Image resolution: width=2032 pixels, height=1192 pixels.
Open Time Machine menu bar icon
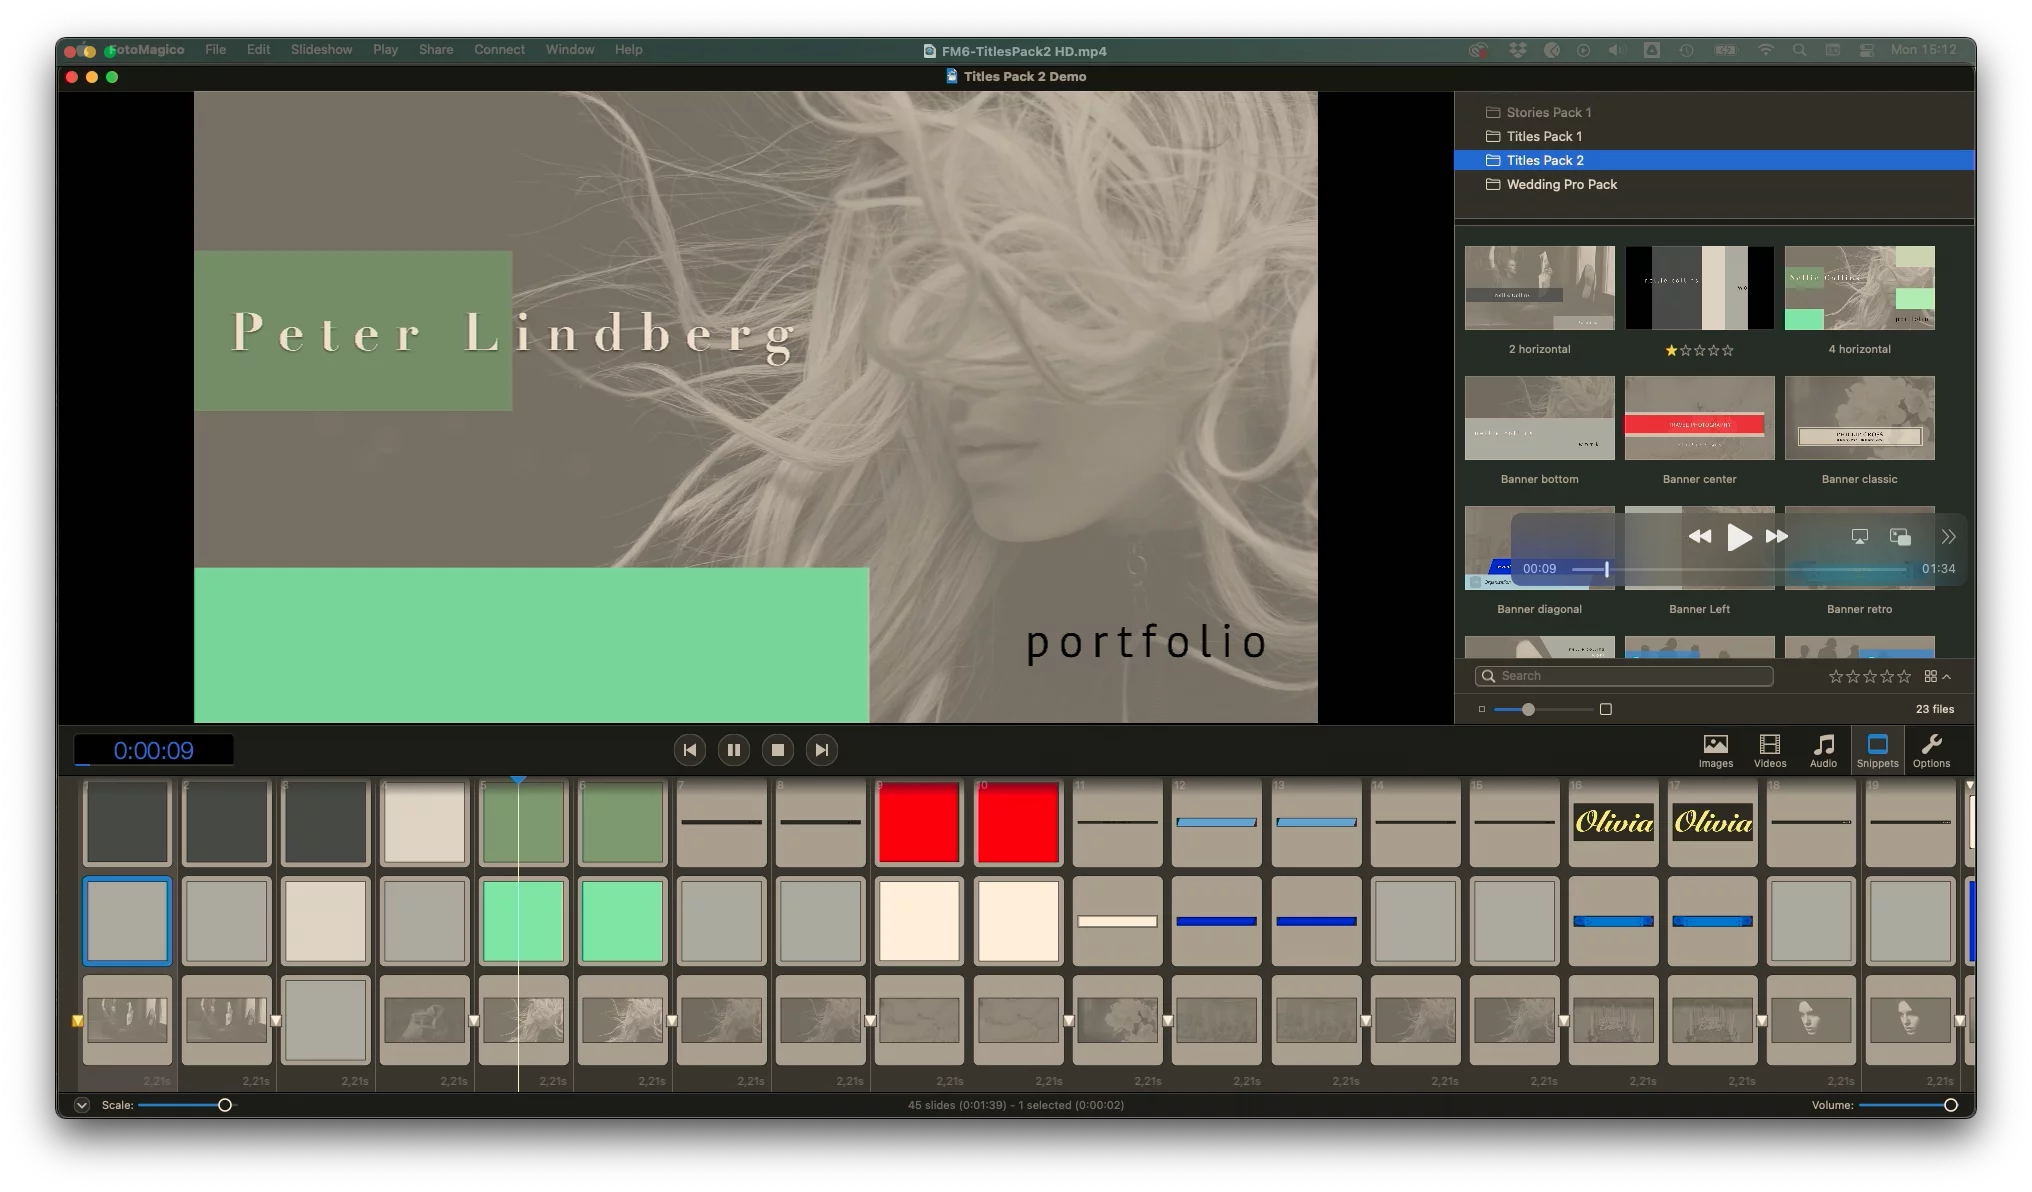pyautogui.click(x=1686, y=50)
